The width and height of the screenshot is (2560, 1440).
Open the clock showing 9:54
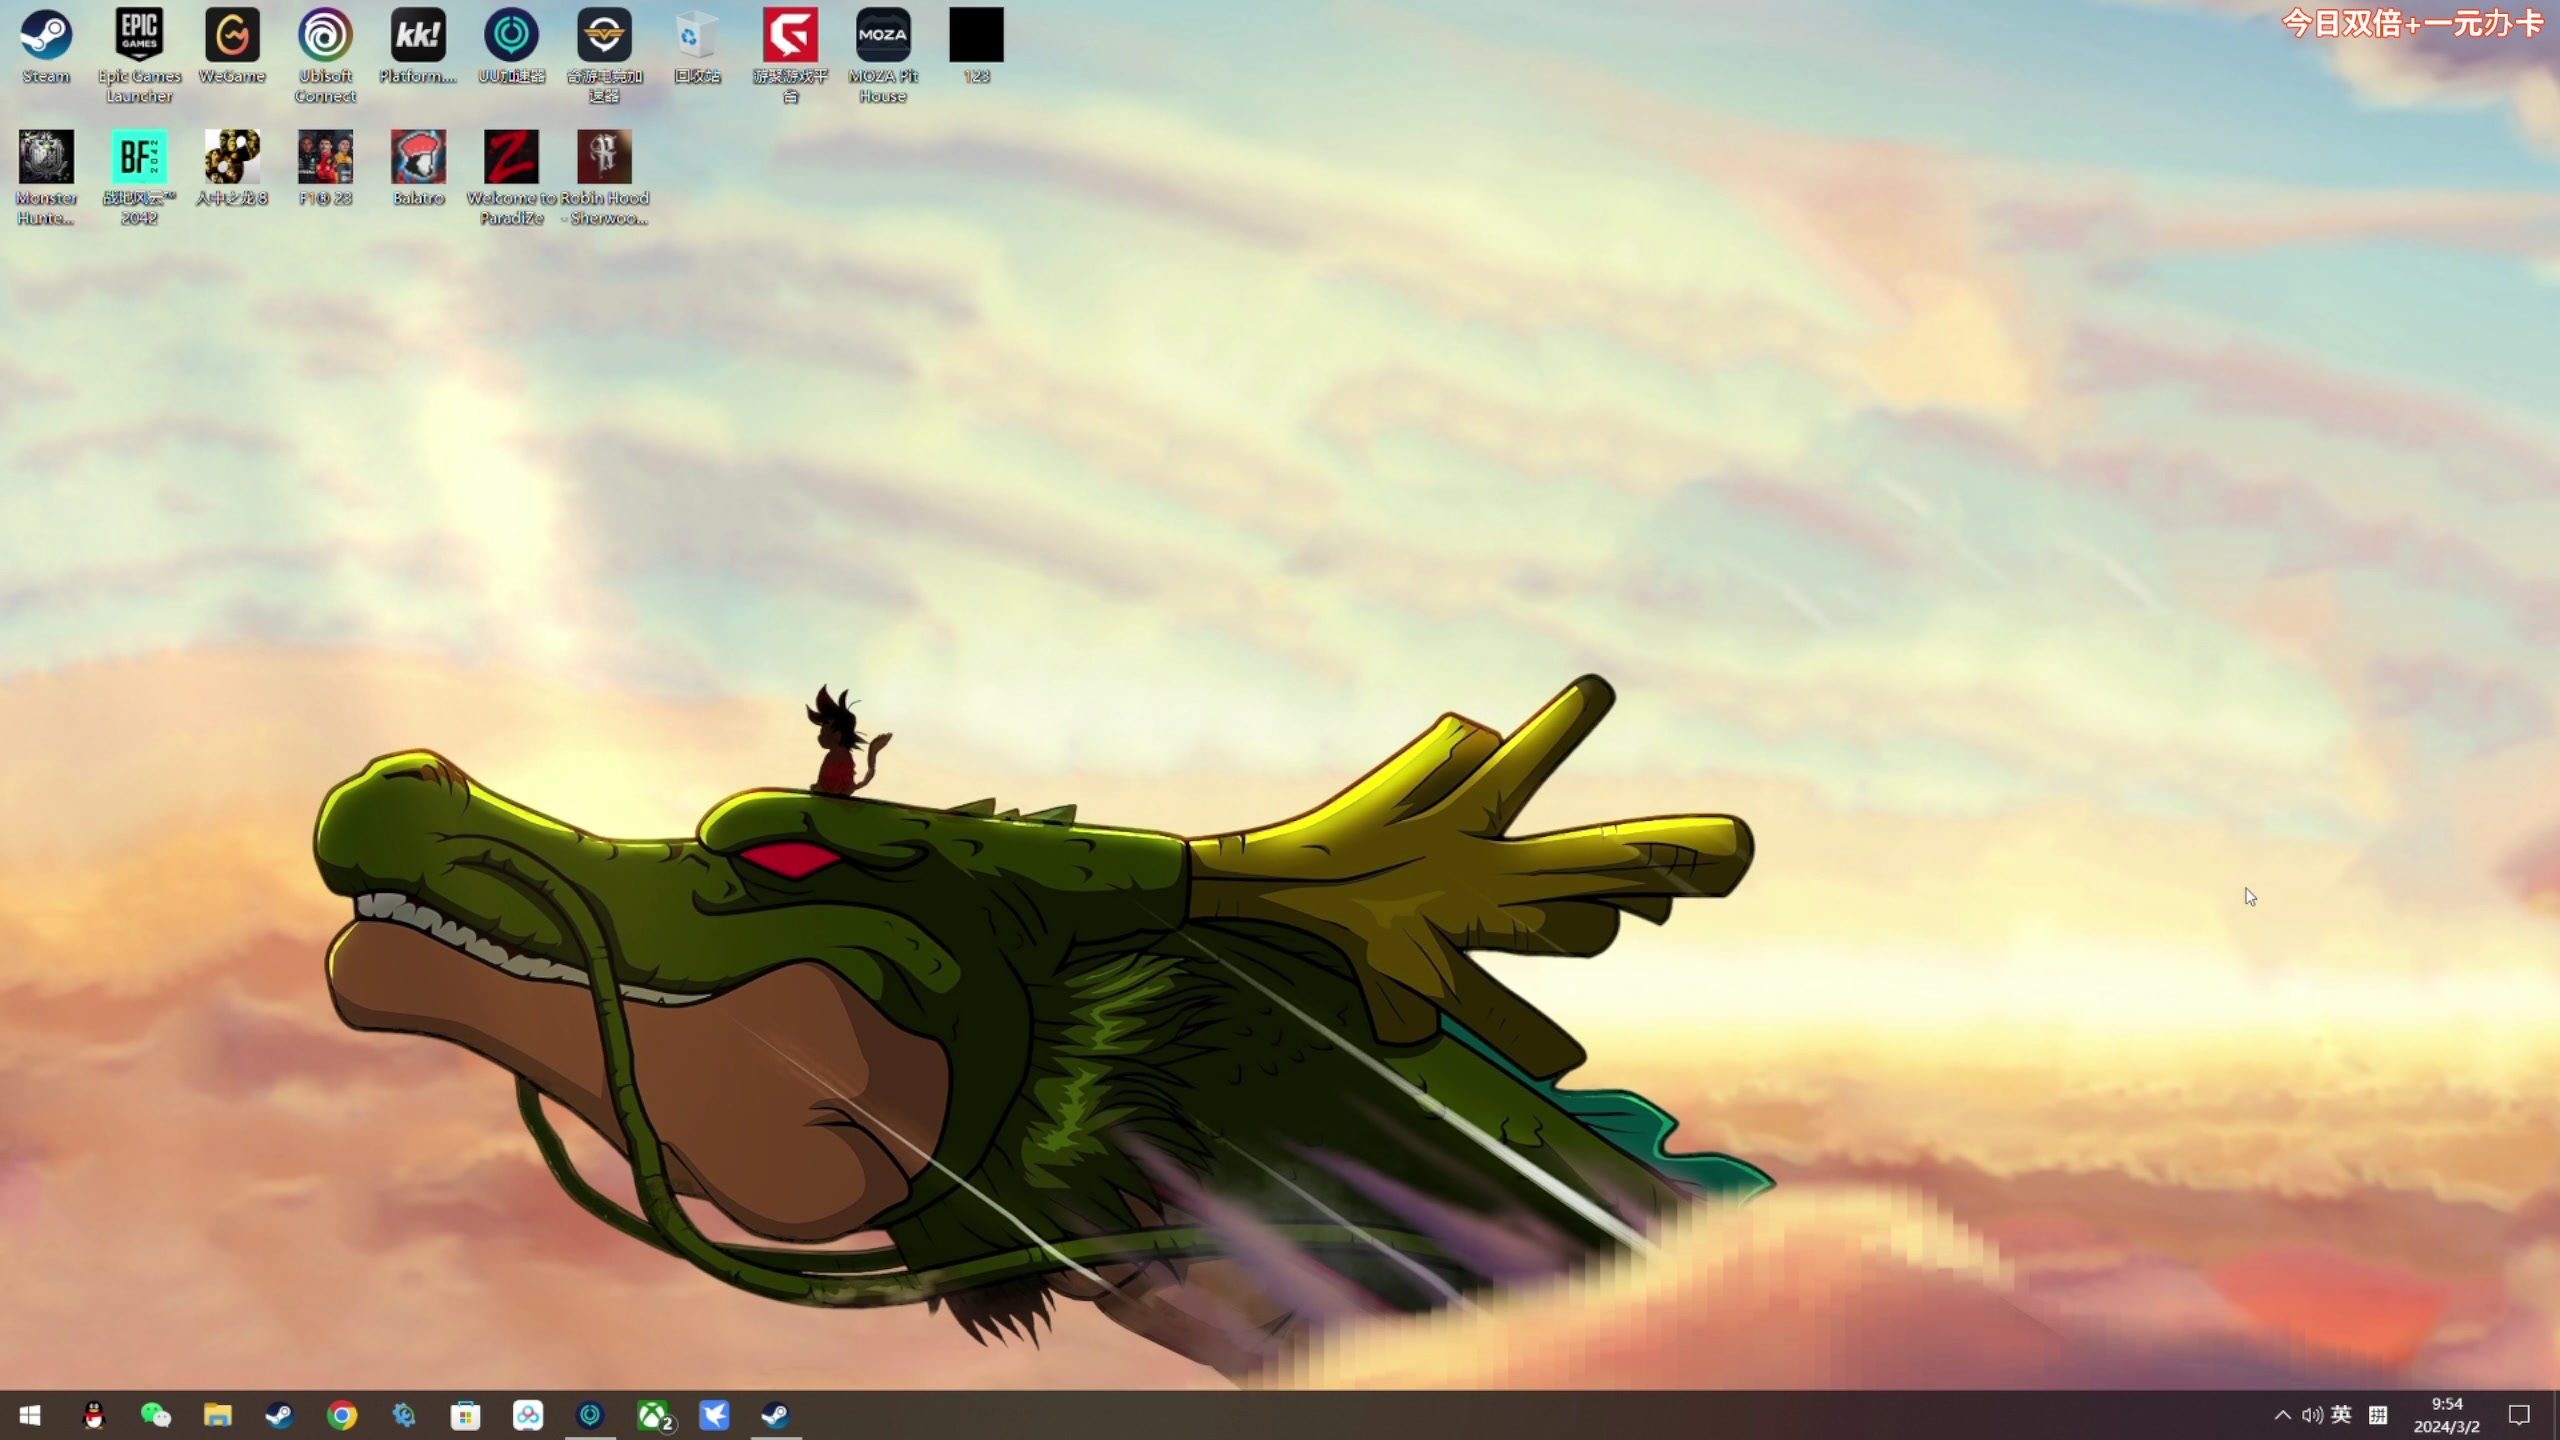2446,1415
